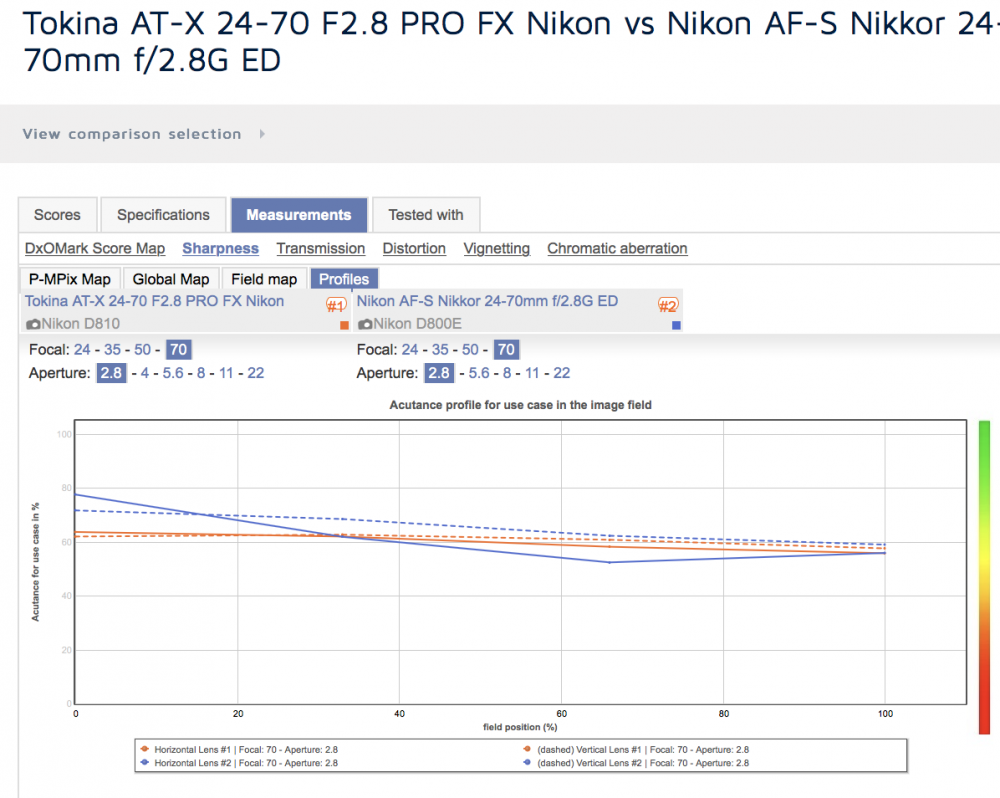Select the Sharpness measurement link

click(221, 248)
